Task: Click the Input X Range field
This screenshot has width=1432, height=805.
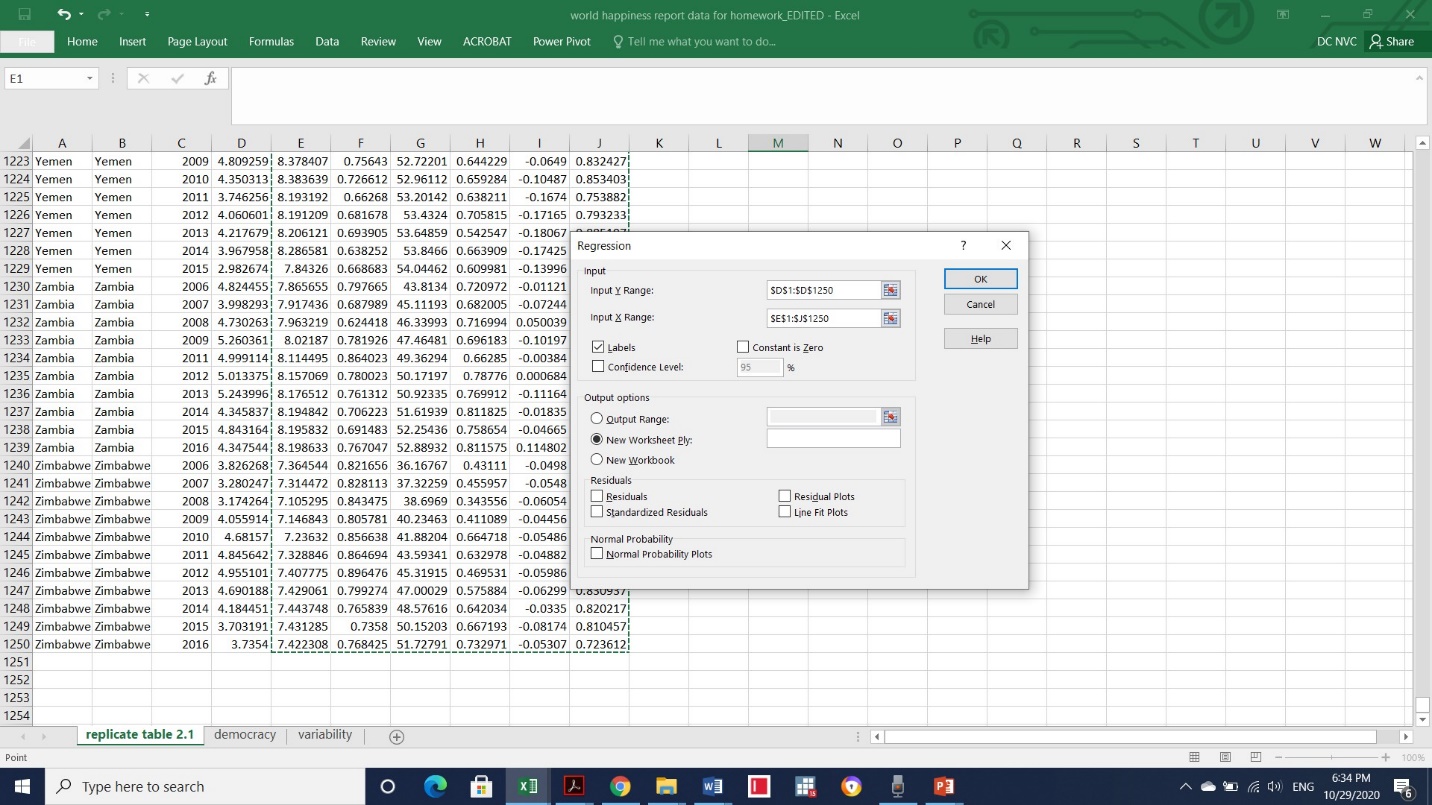Action: (x=823, y=318)
